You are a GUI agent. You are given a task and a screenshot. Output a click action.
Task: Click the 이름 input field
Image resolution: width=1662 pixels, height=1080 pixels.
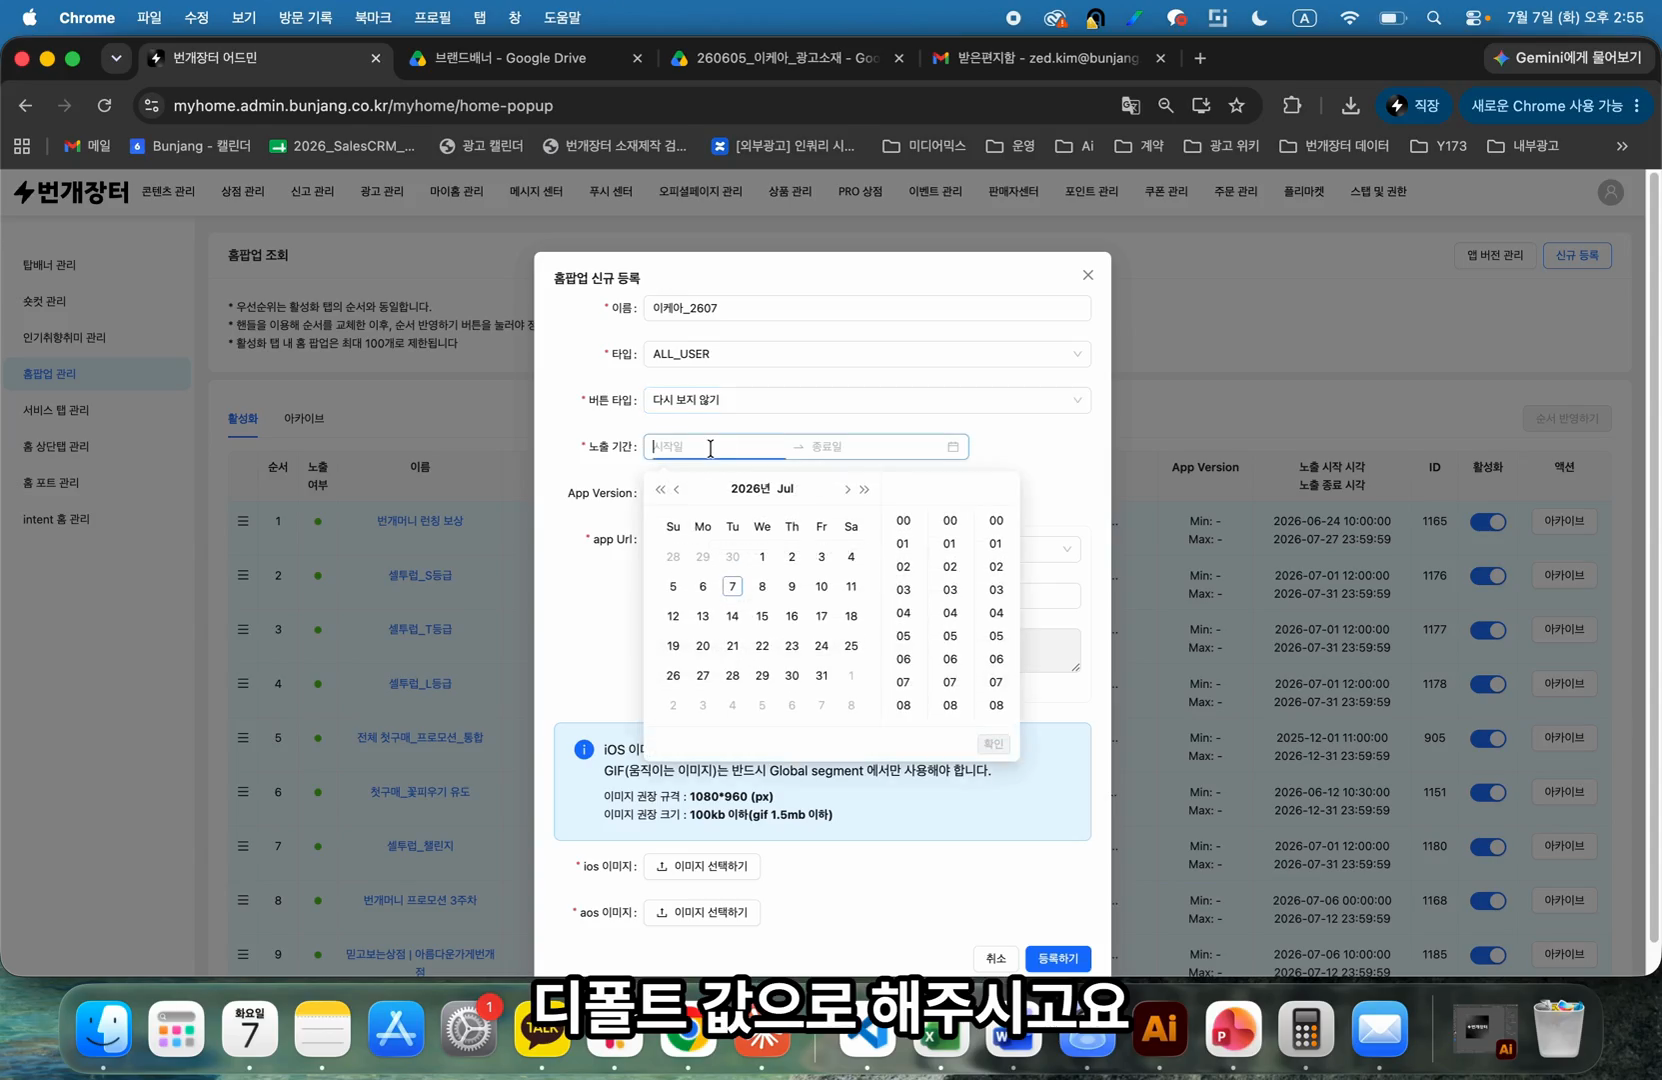(867, 308)
